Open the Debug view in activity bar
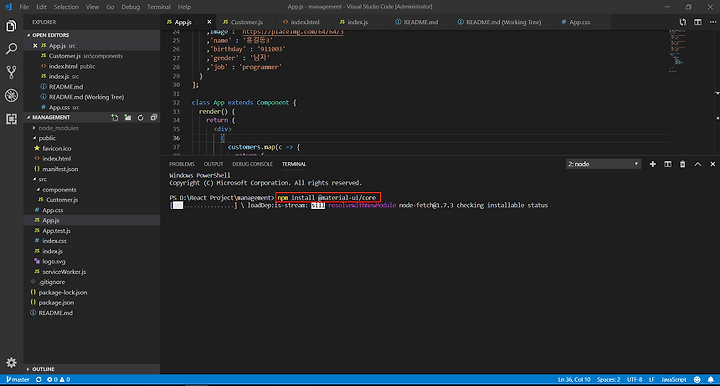Viewport: 720px width, 386px height. click(x=11, y=95)
